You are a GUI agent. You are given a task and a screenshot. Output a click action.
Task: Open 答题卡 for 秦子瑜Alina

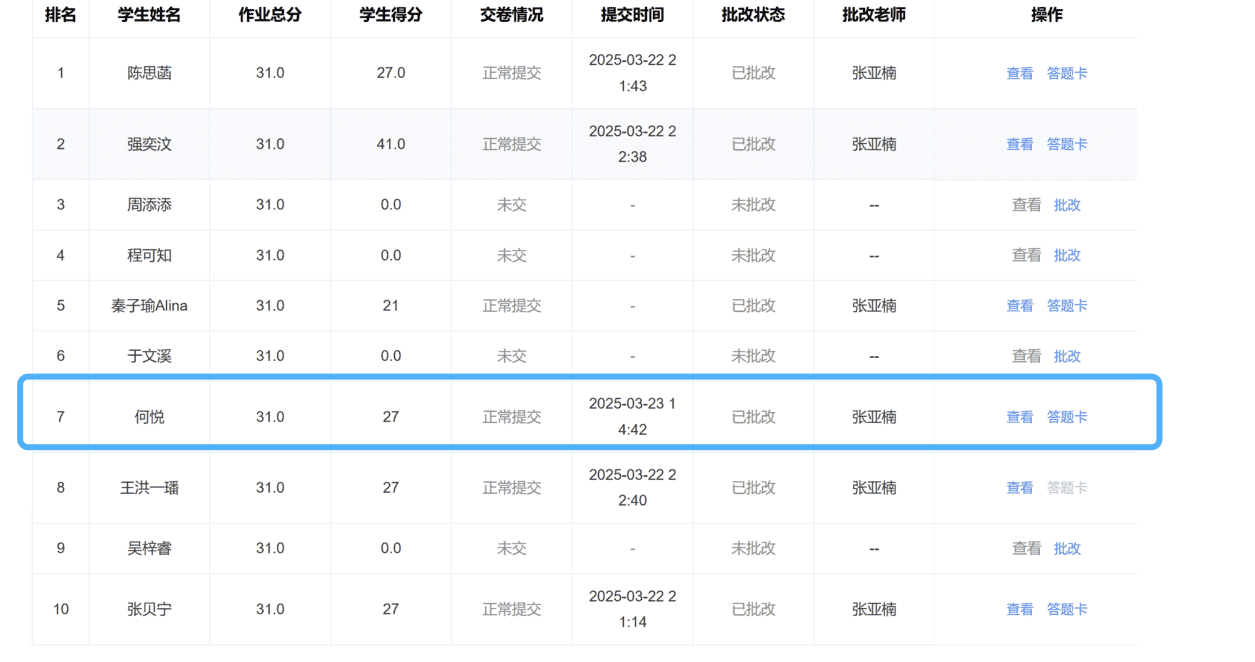point(1067,306)
